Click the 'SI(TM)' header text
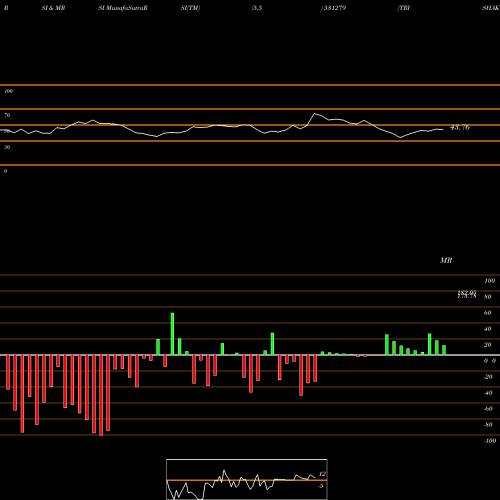Image resolution: width=500 pixels, height=500 pixels. 190,8
